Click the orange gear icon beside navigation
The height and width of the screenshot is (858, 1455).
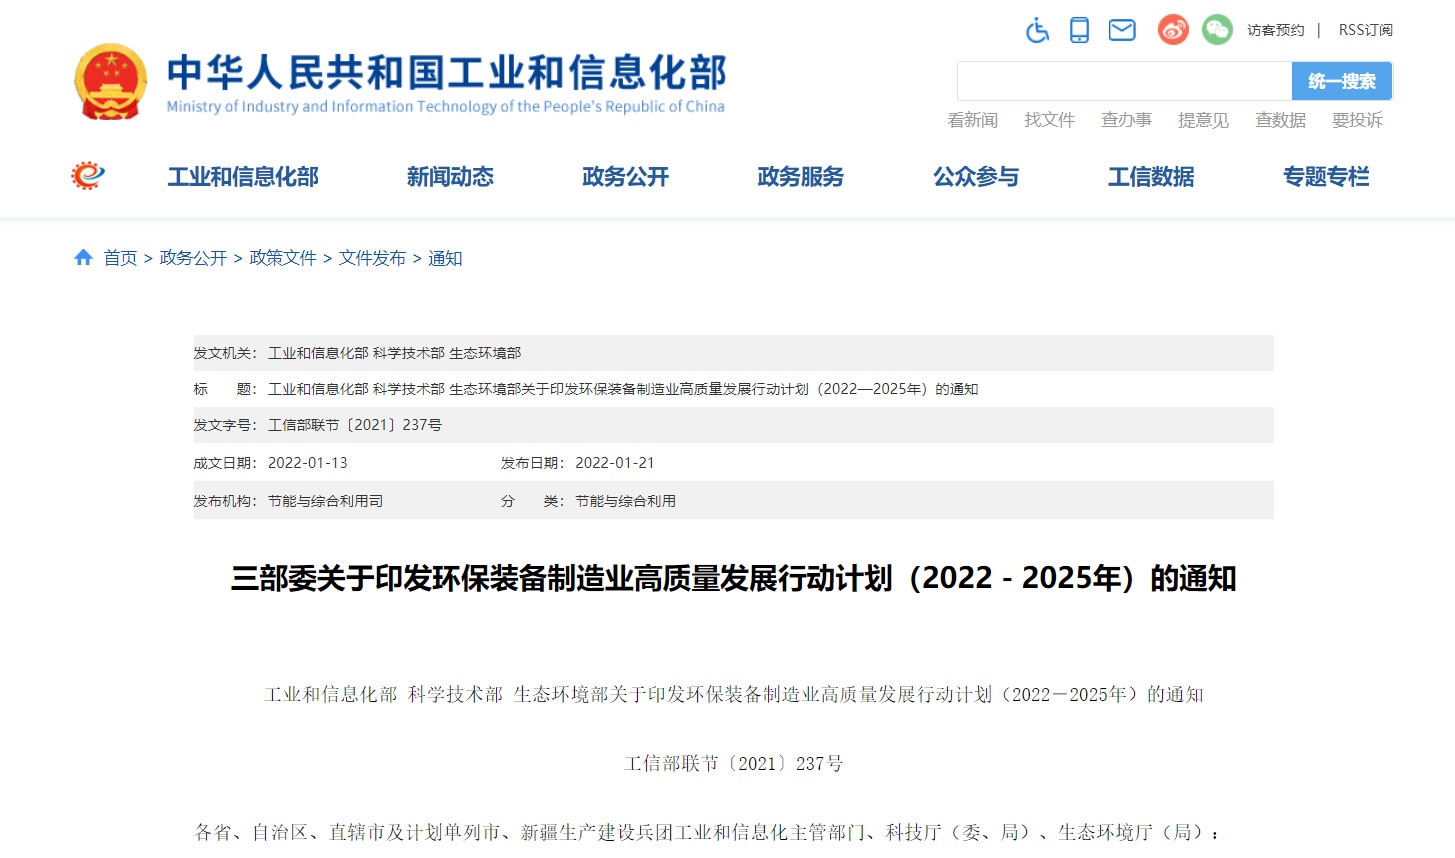tap(88, 176)
